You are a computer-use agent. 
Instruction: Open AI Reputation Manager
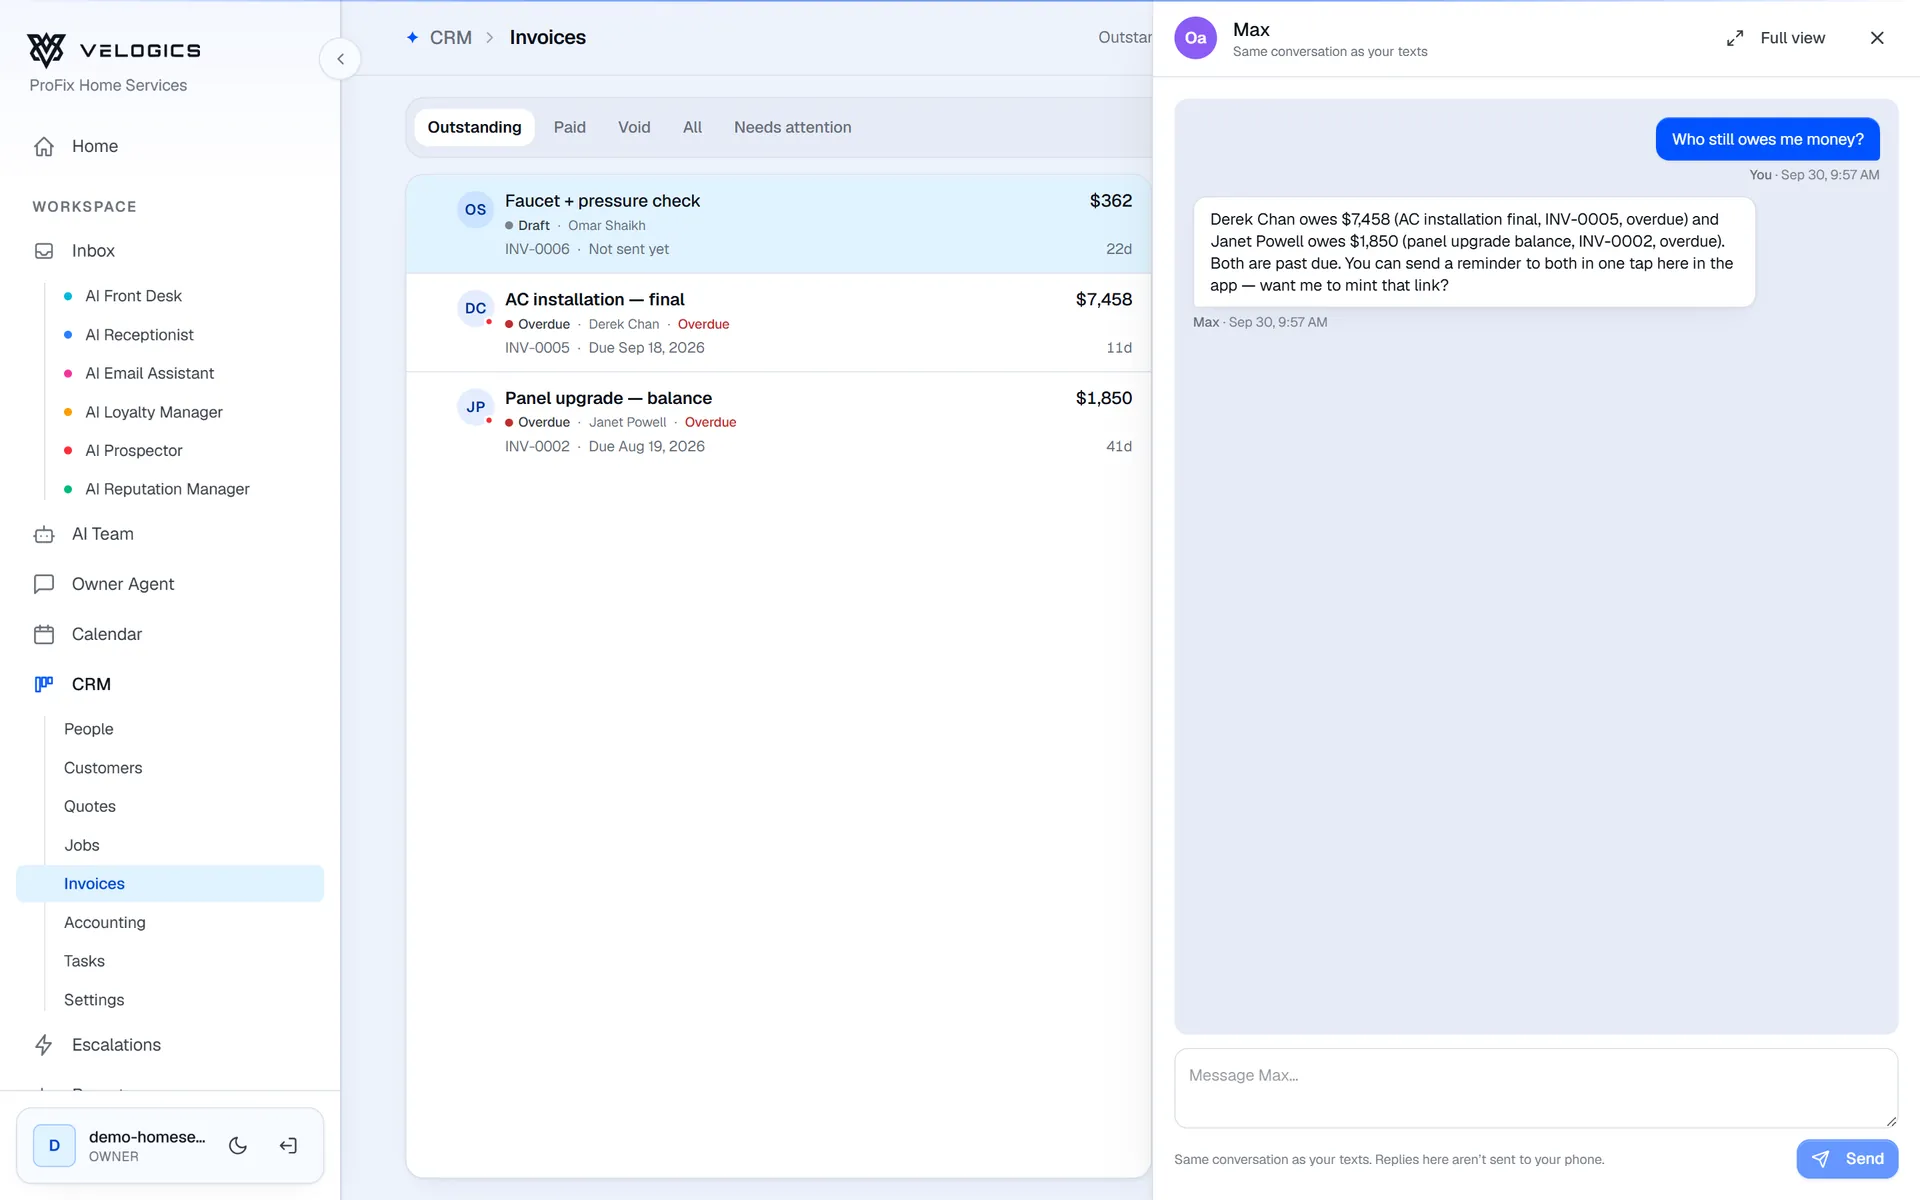(x=167, y=489)
